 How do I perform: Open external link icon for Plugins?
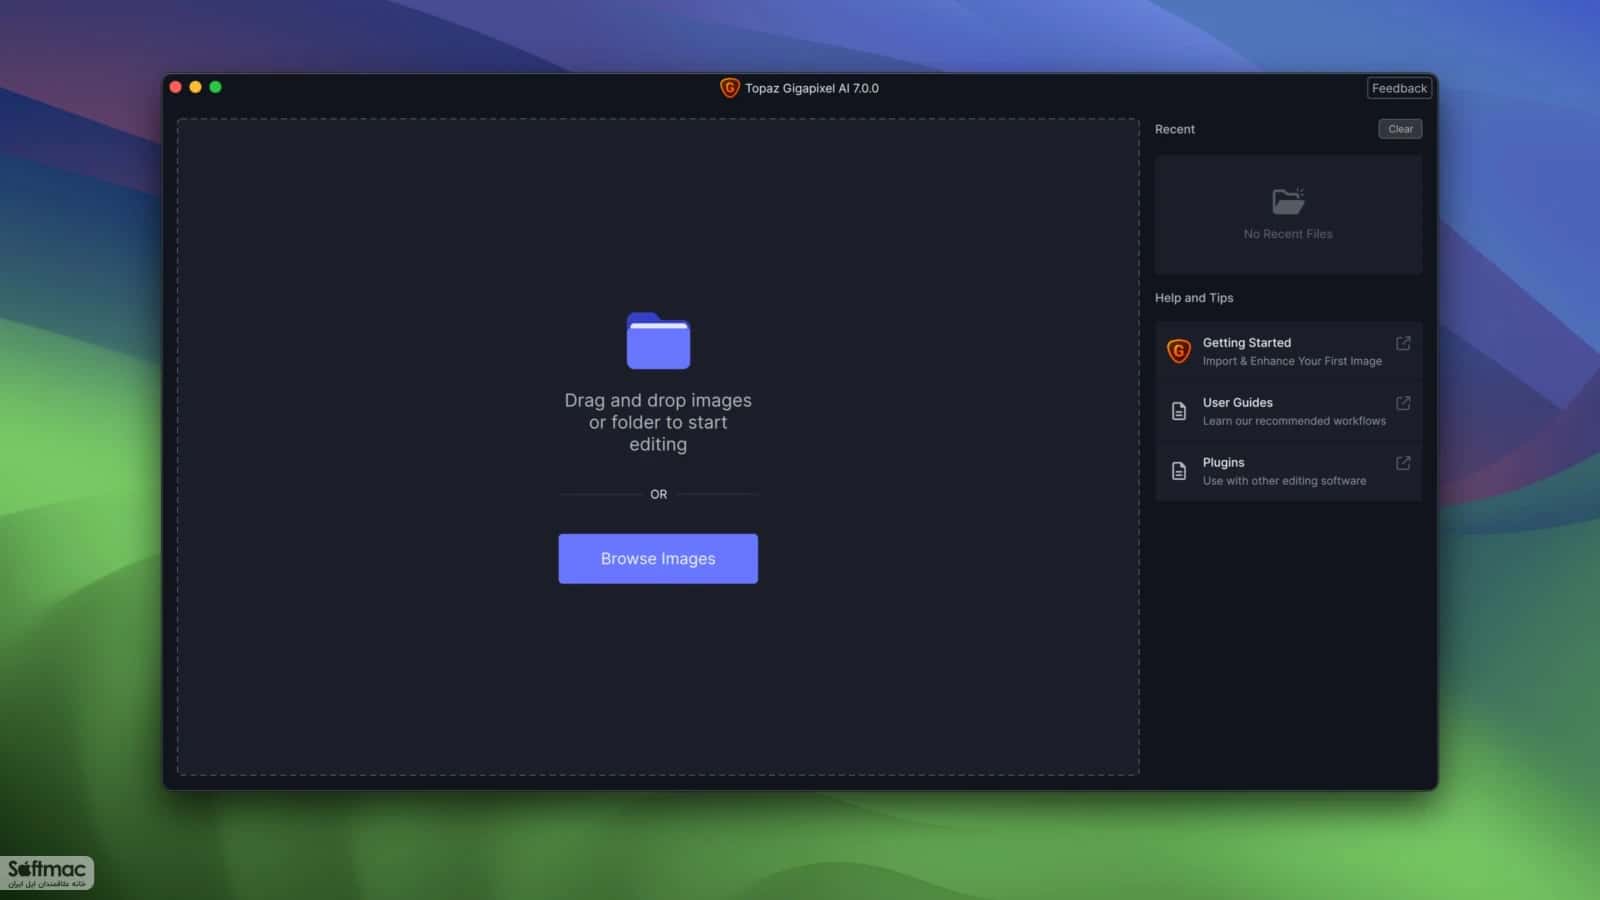click(1403, 463)
